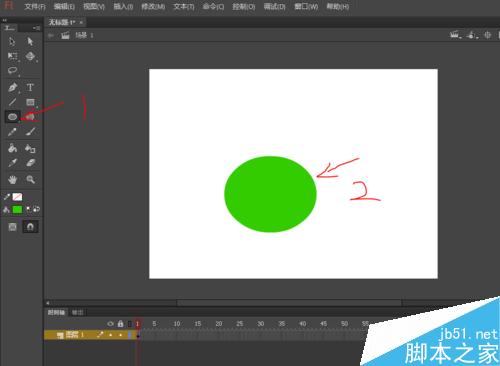Click the green oval on the stage
Image resolution: width=500 pixels, height=366 pixels.
[x=270, y=194]
